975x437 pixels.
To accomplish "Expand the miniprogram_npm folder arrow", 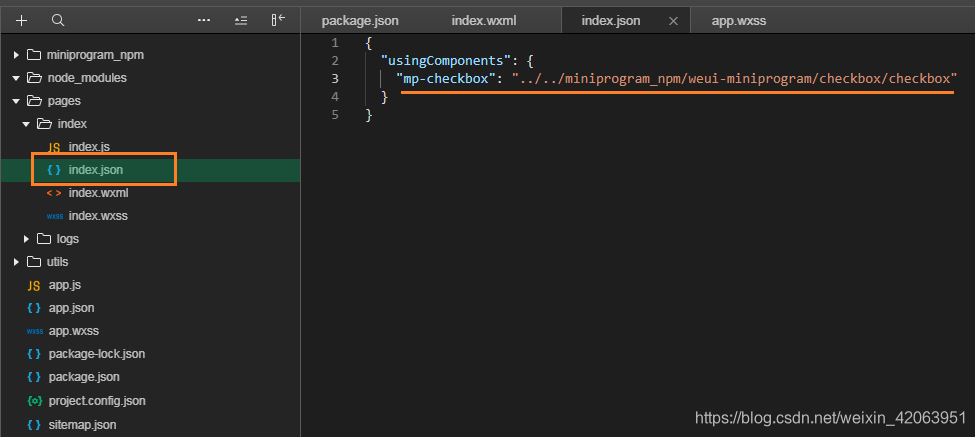I will pos(16,55).
